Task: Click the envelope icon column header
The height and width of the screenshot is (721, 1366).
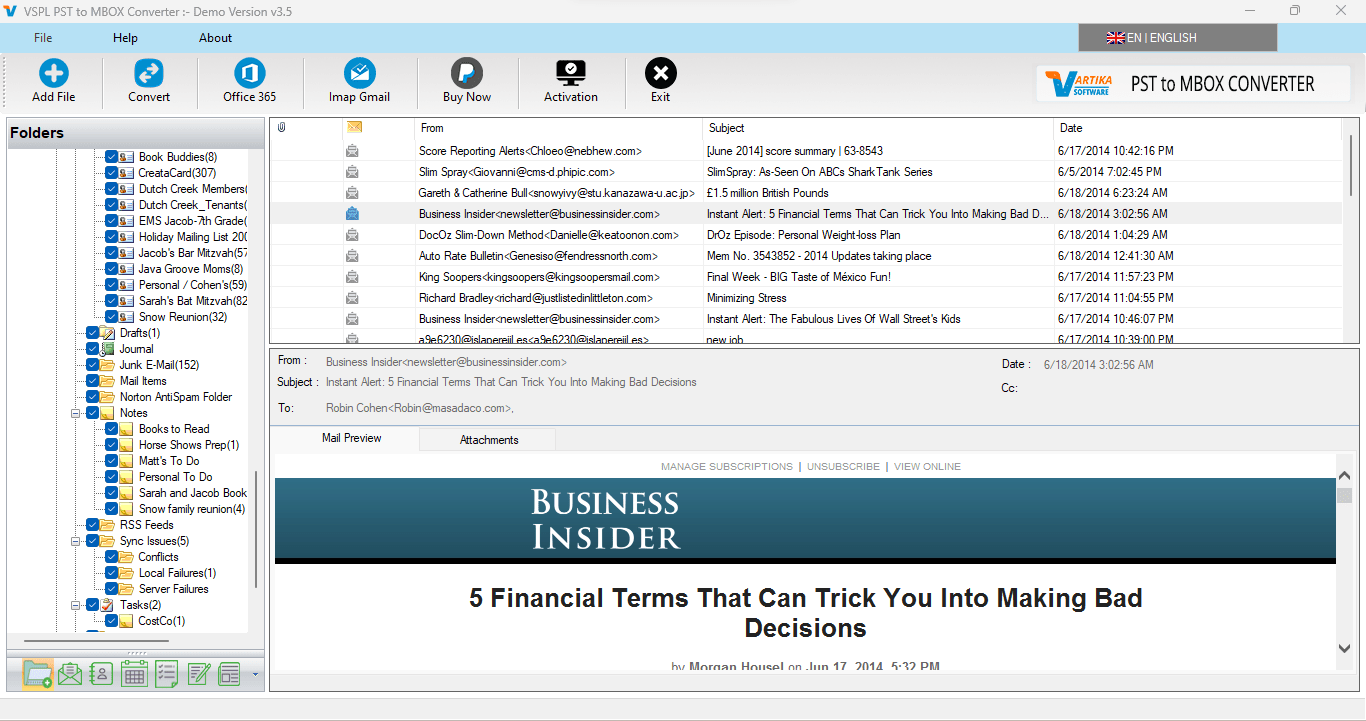Action: (x=353, y=127)
